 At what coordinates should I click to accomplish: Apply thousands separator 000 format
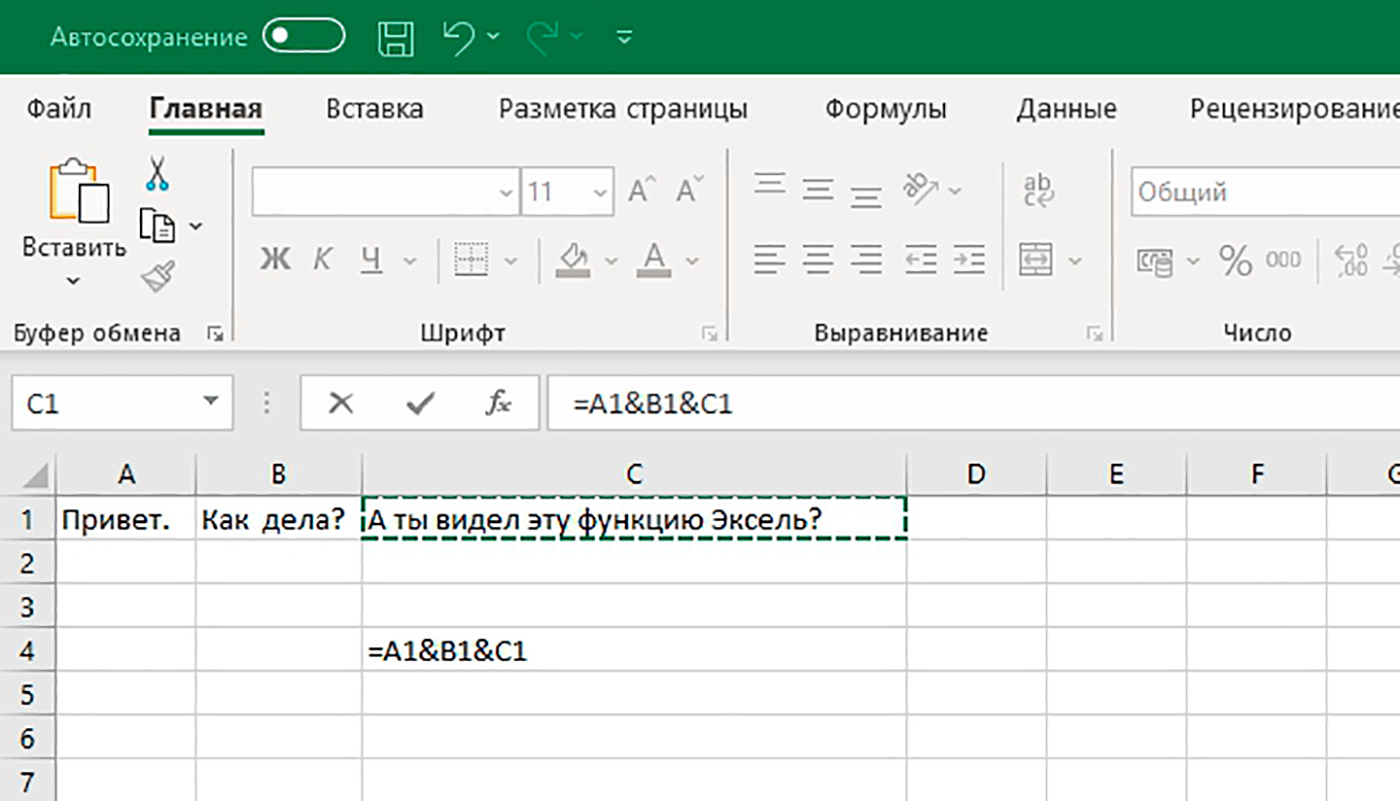click(x=1284, y=261)
